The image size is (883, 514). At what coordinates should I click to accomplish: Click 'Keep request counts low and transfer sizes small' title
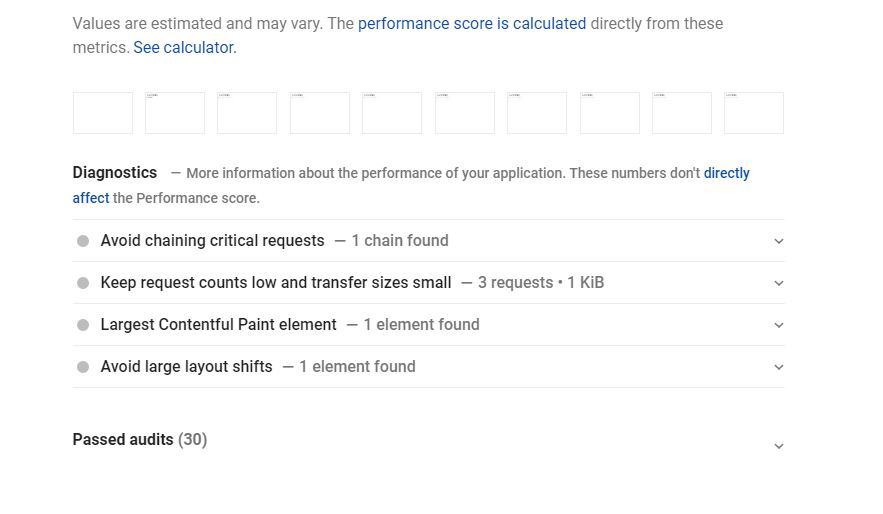[276, 283]
